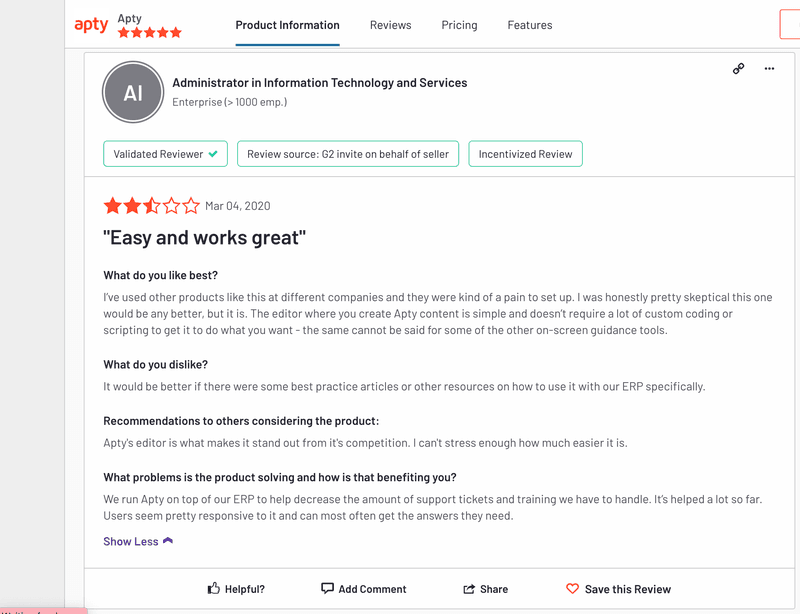Select the Product Information tab
Viewport: 800px width, 614px height.
coord(287,25)
